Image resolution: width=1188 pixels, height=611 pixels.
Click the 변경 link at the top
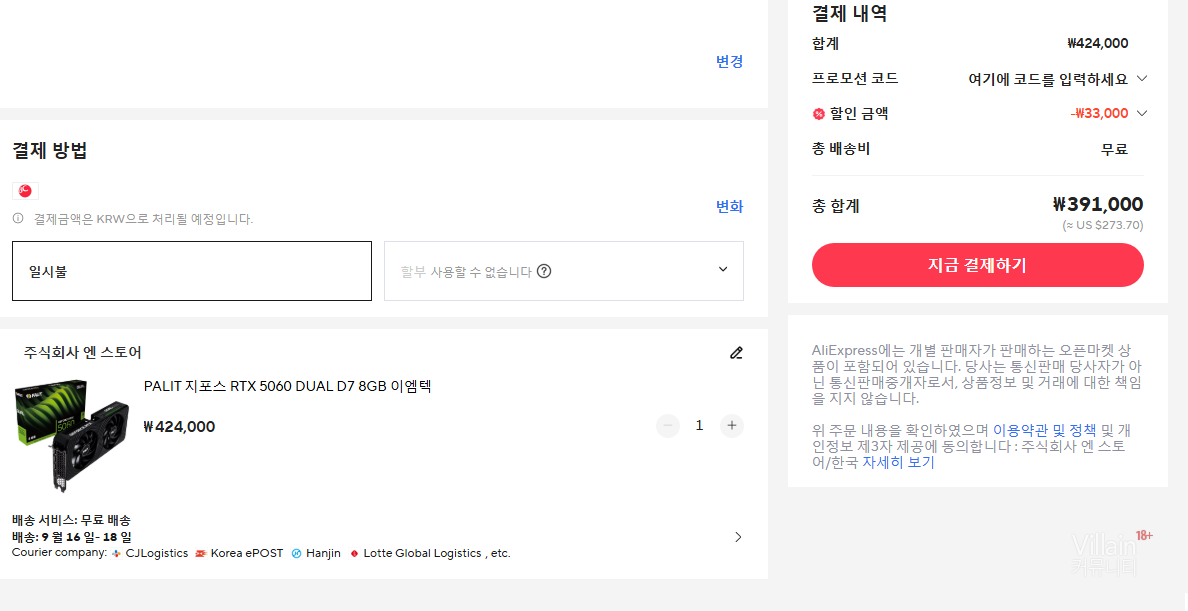point(729,61)
